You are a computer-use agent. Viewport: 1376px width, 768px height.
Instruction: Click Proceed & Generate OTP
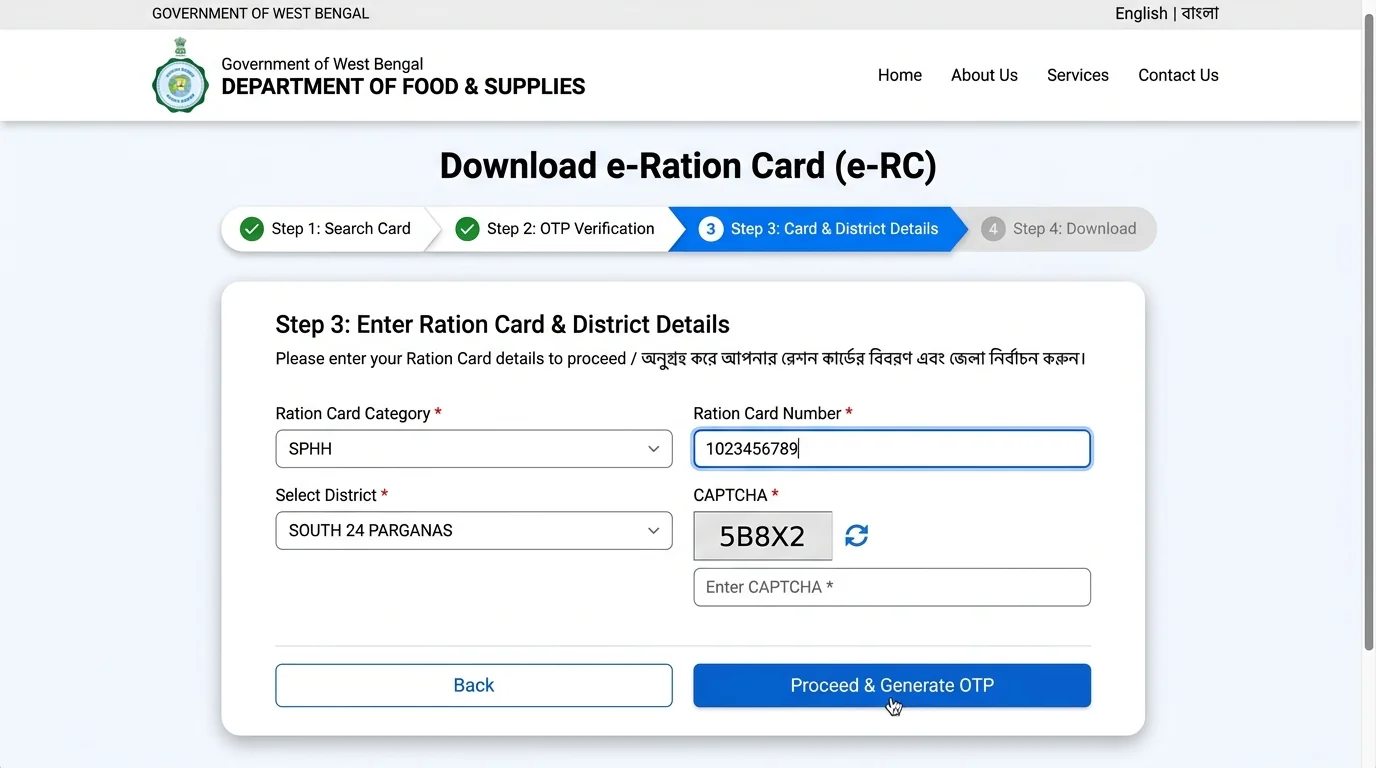[892, 686]
